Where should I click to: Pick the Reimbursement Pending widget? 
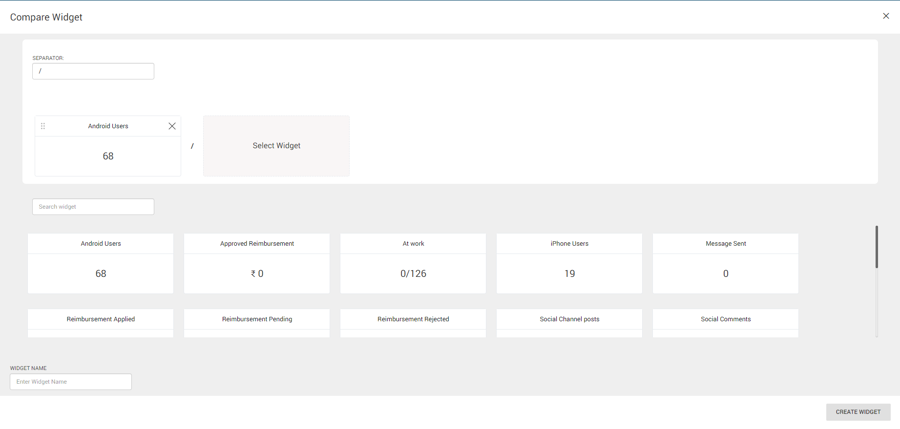257,321
